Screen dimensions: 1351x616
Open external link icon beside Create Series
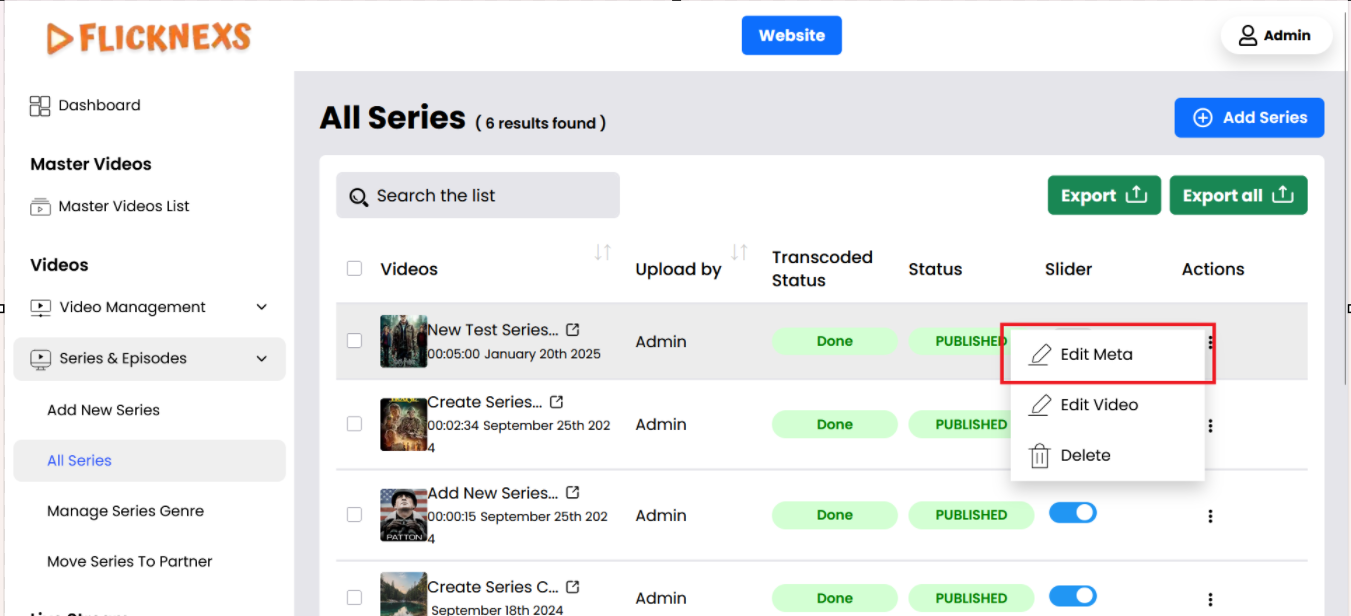tap(557, 402)
